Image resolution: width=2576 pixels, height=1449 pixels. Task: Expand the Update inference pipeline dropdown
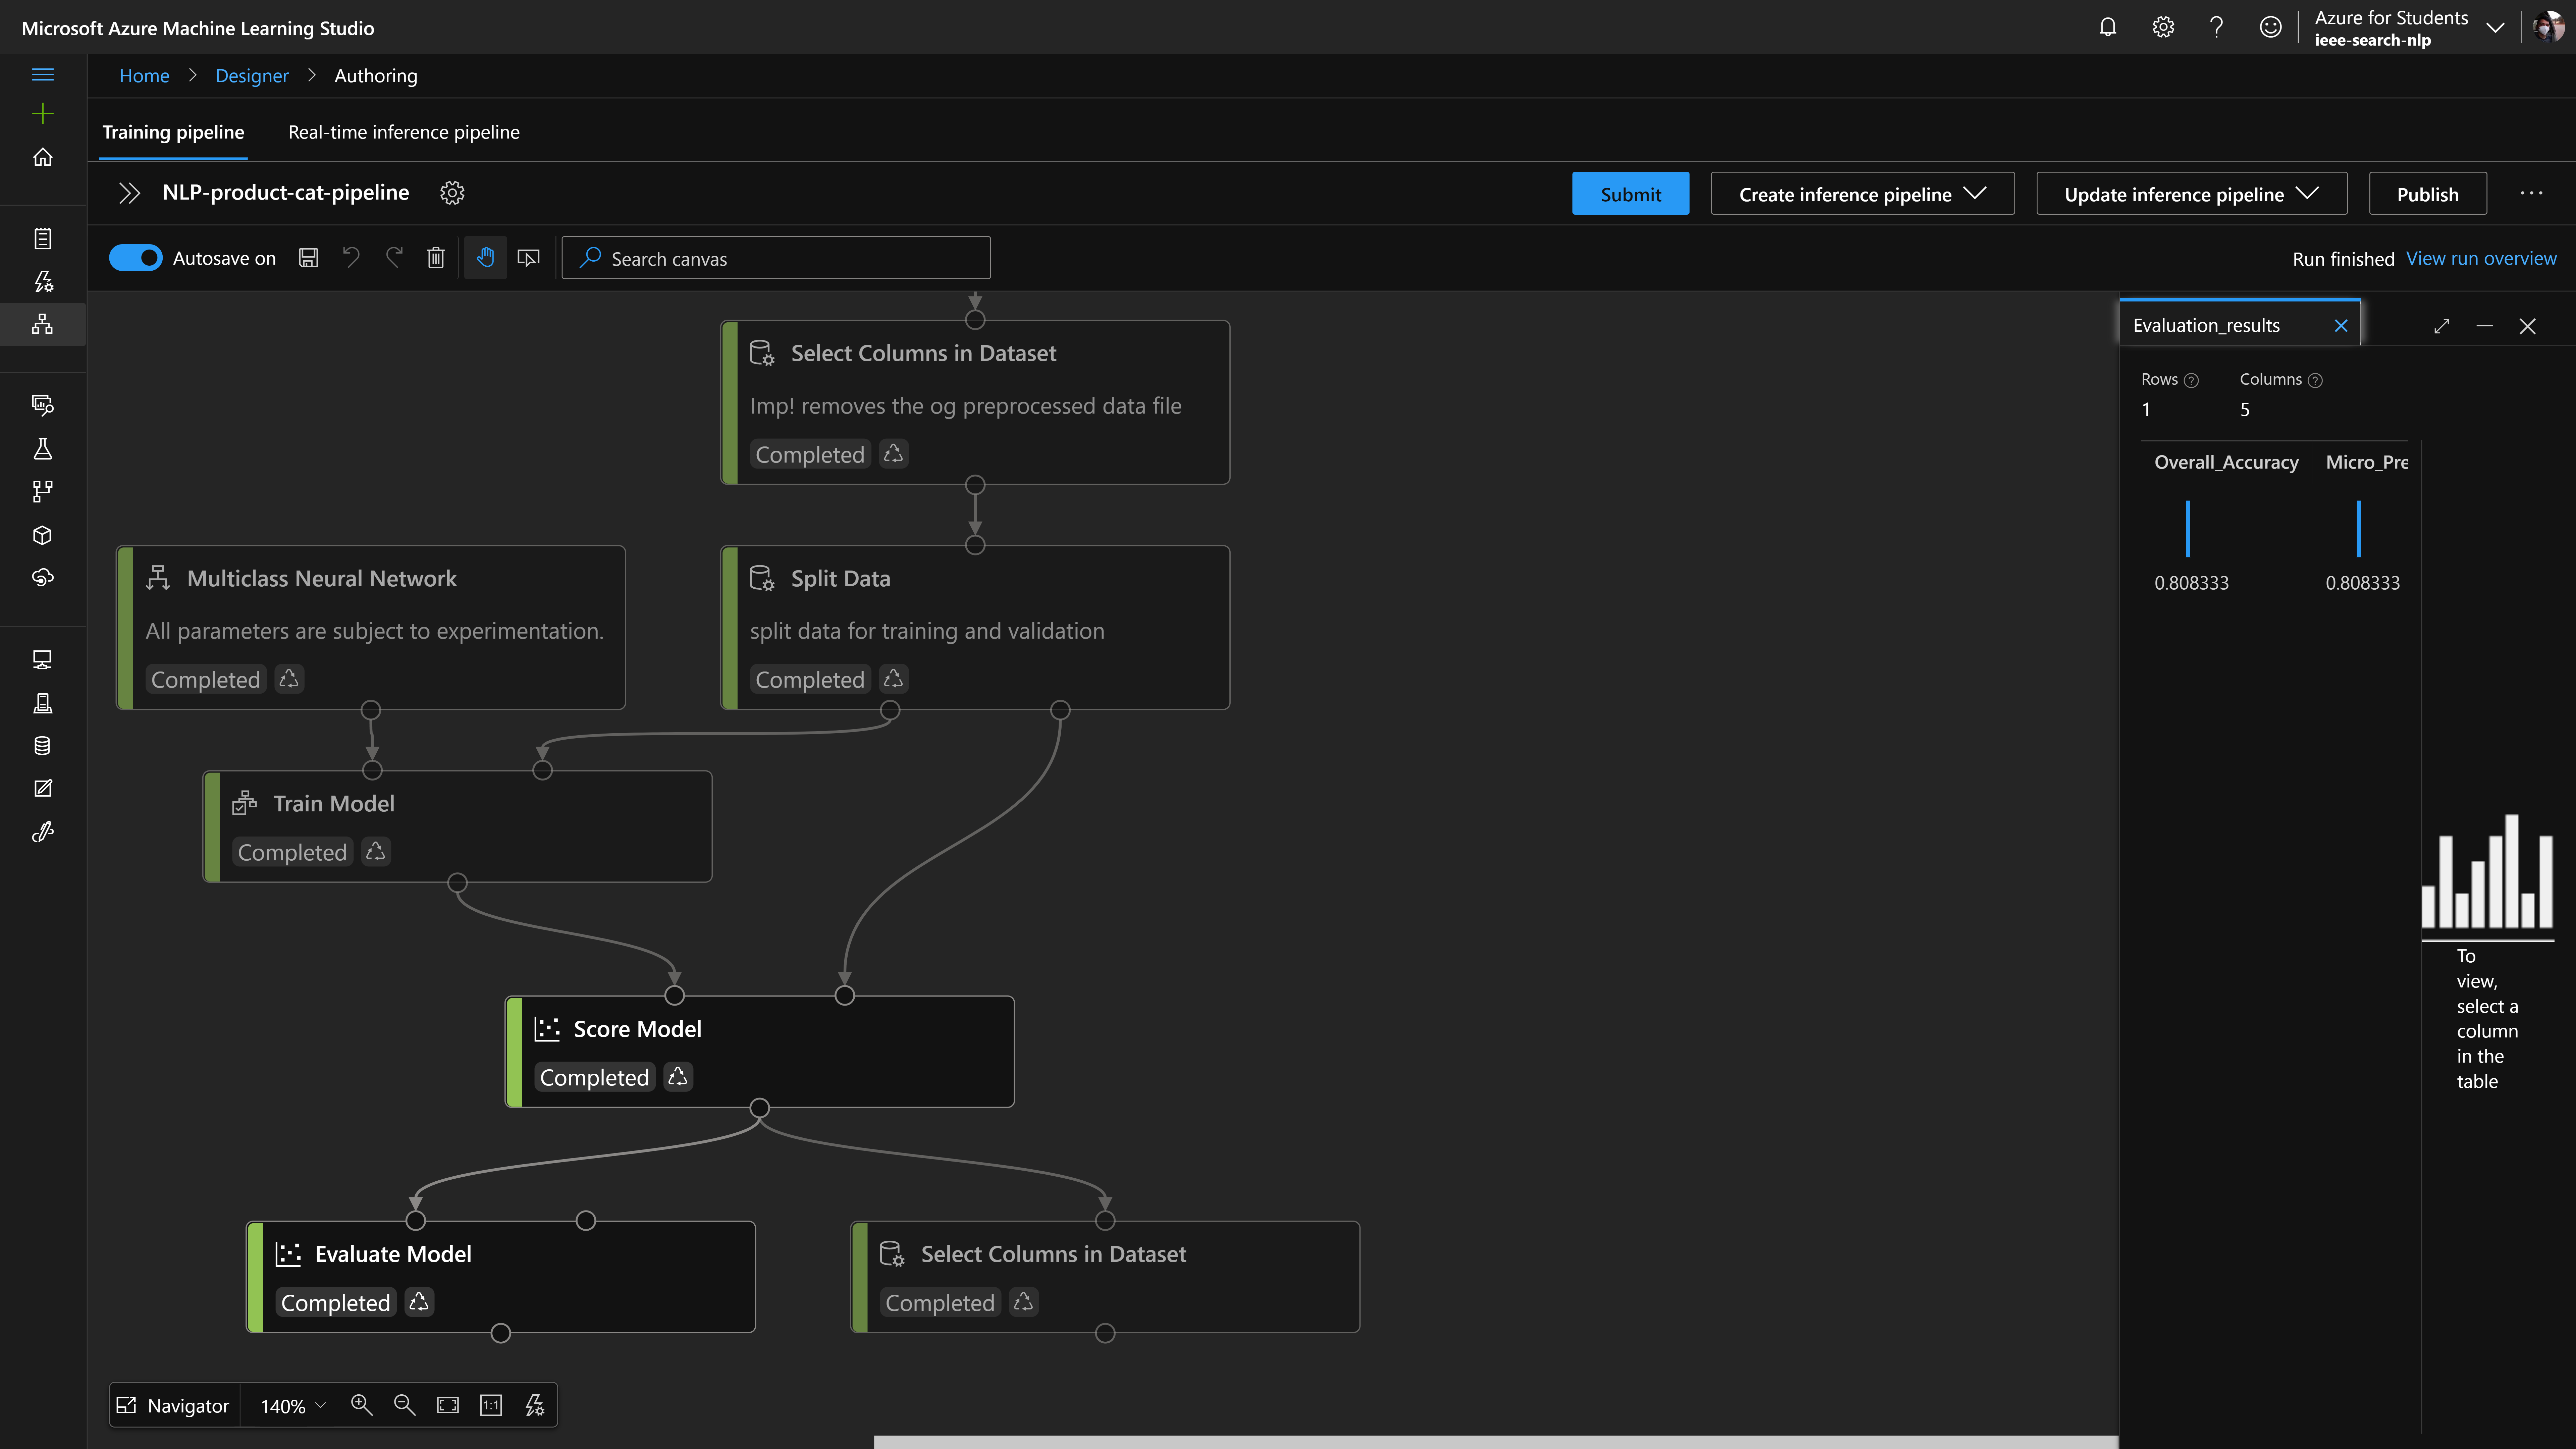click(x=2191, y=194)
